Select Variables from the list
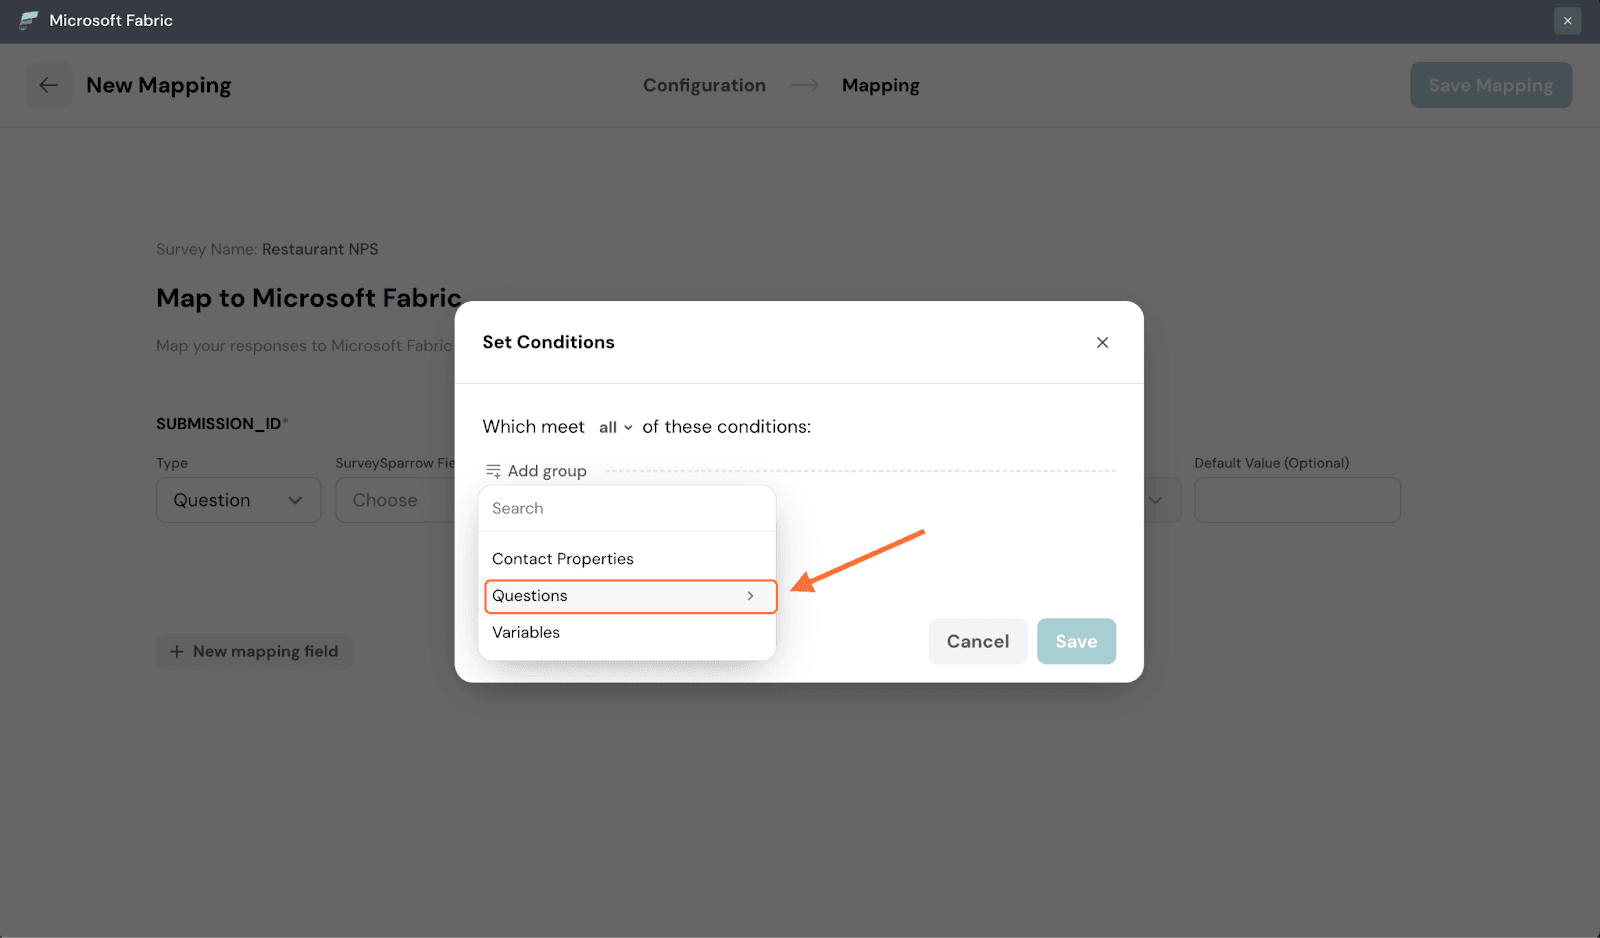This screenshot has height=938, width=1600. 526,633
